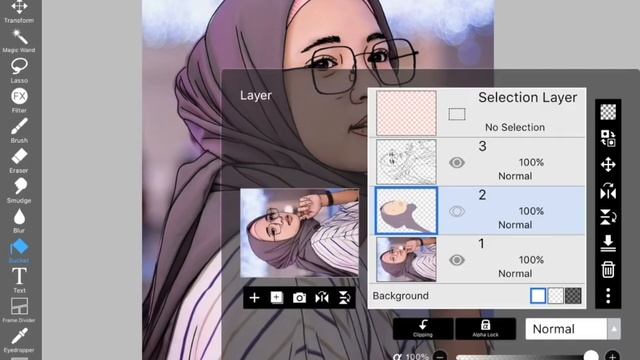Select layer 1 thumbnail

(406, 260)
